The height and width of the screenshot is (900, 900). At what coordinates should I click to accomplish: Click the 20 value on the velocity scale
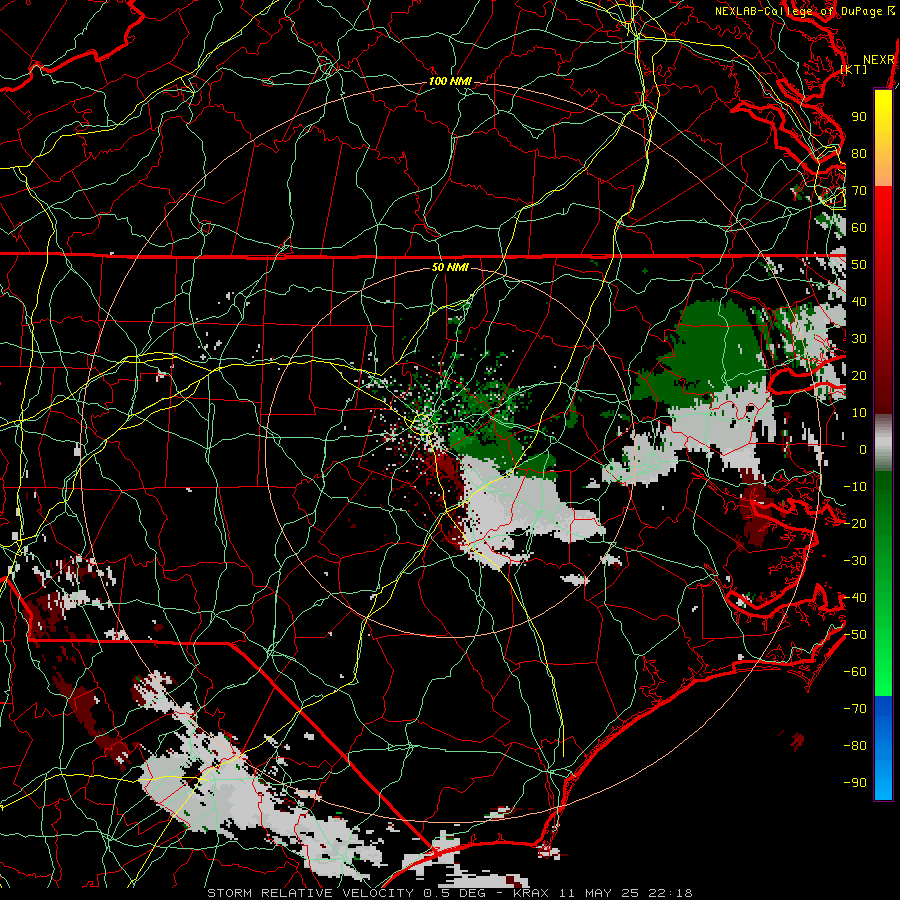click(859, 375)
